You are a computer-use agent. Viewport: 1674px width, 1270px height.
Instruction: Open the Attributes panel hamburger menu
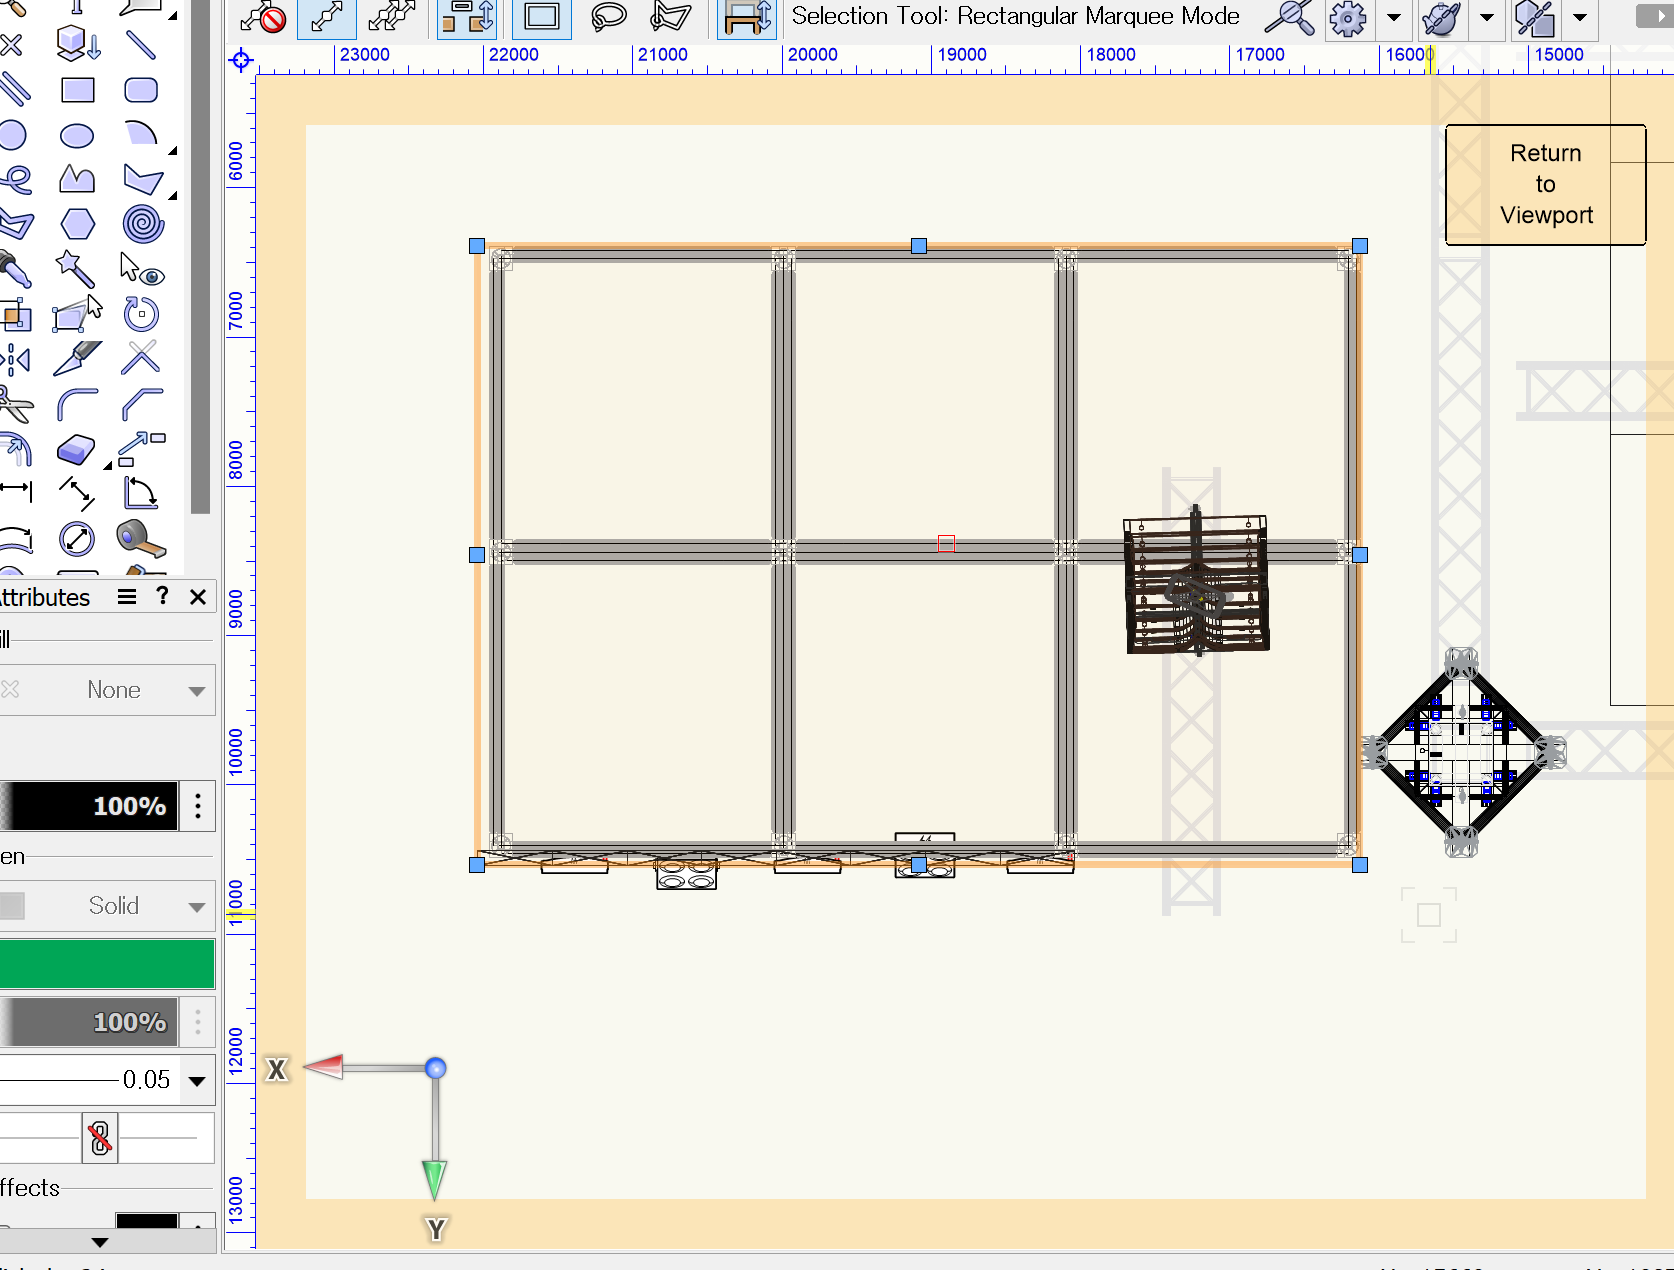coord(126,596)
